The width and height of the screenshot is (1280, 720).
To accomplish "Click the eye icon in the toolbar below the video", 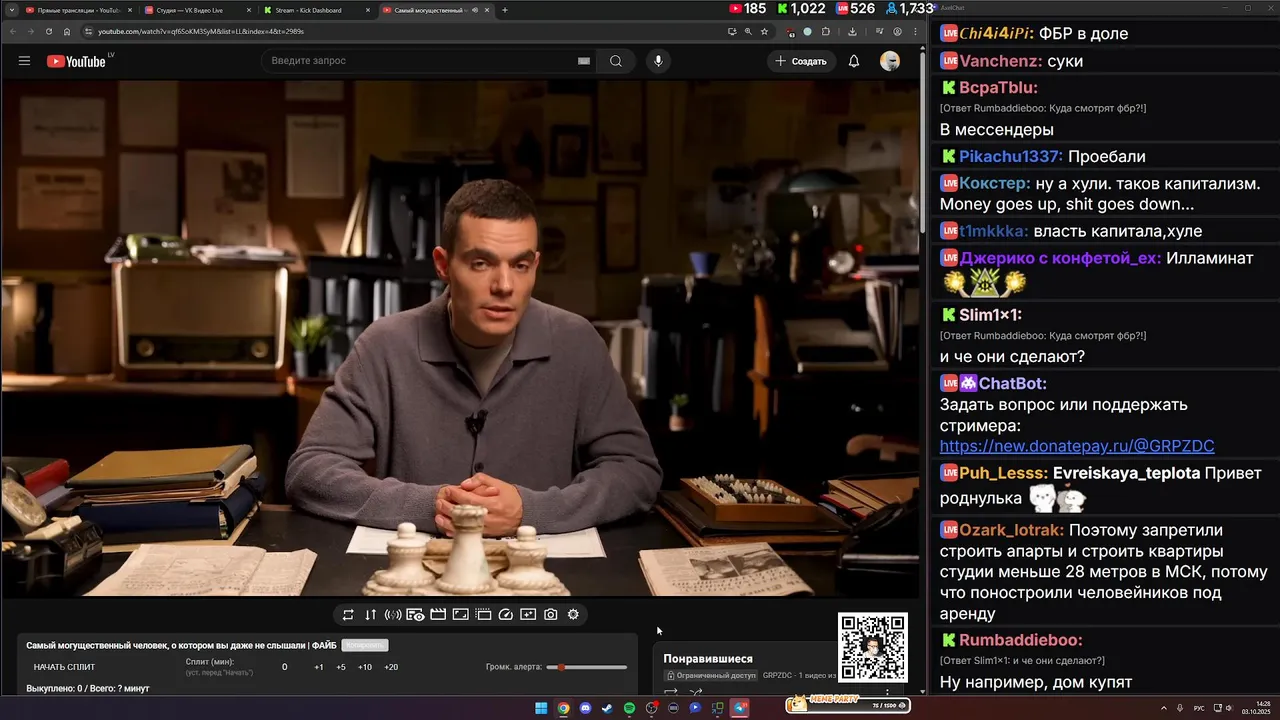I will tap(415, 615).
